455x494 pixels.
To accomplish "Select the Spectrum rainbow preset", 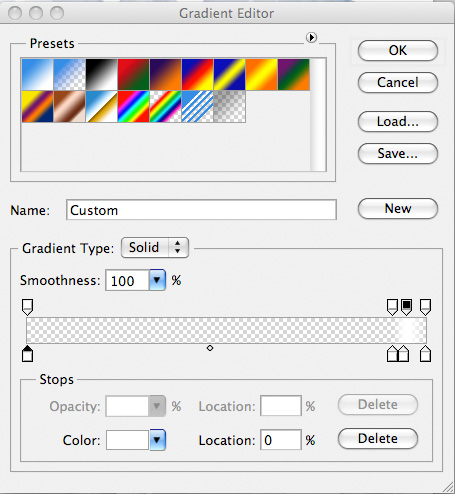I will pos(133,107).
